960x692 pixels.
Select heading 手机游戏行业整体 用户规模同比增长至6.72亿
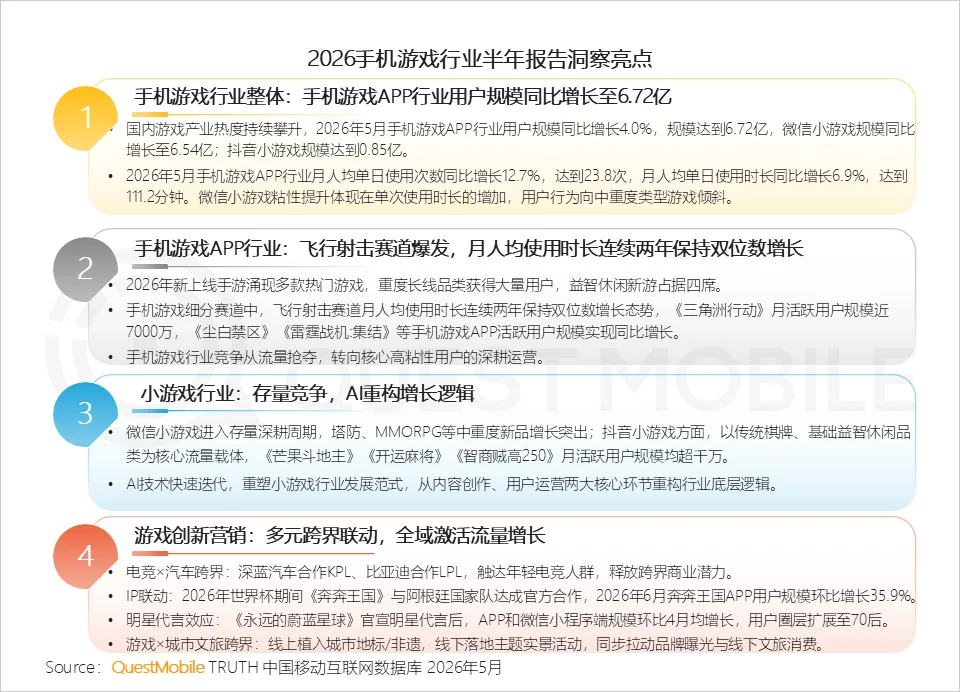point(403,96)
